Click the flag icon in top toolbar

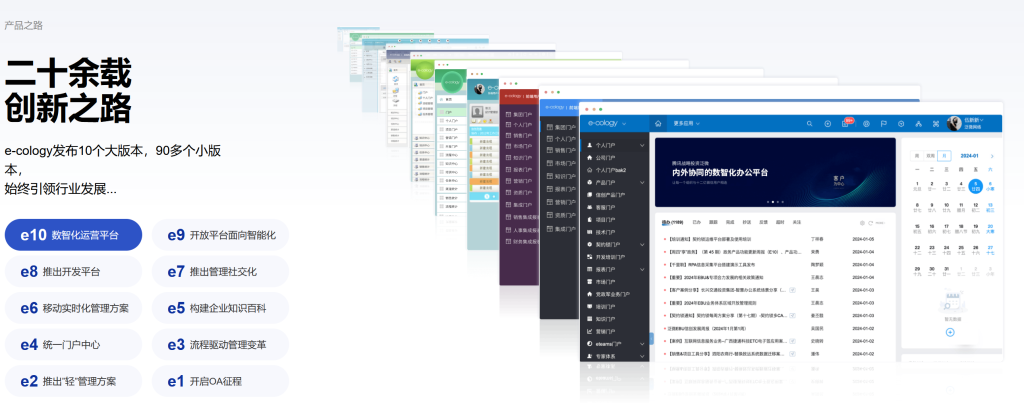pyautogui.click(x=882, y=123)
